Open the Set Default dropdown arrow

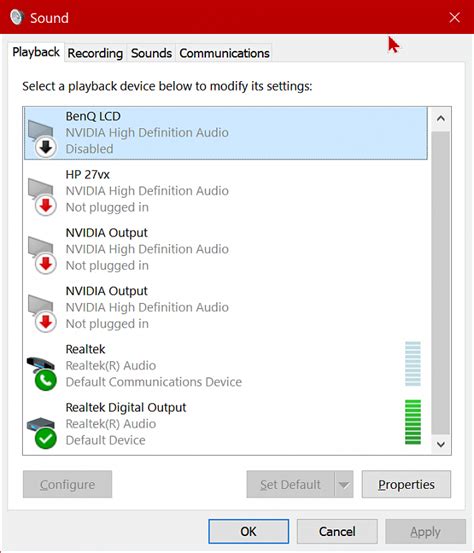[x=344, y=485]
